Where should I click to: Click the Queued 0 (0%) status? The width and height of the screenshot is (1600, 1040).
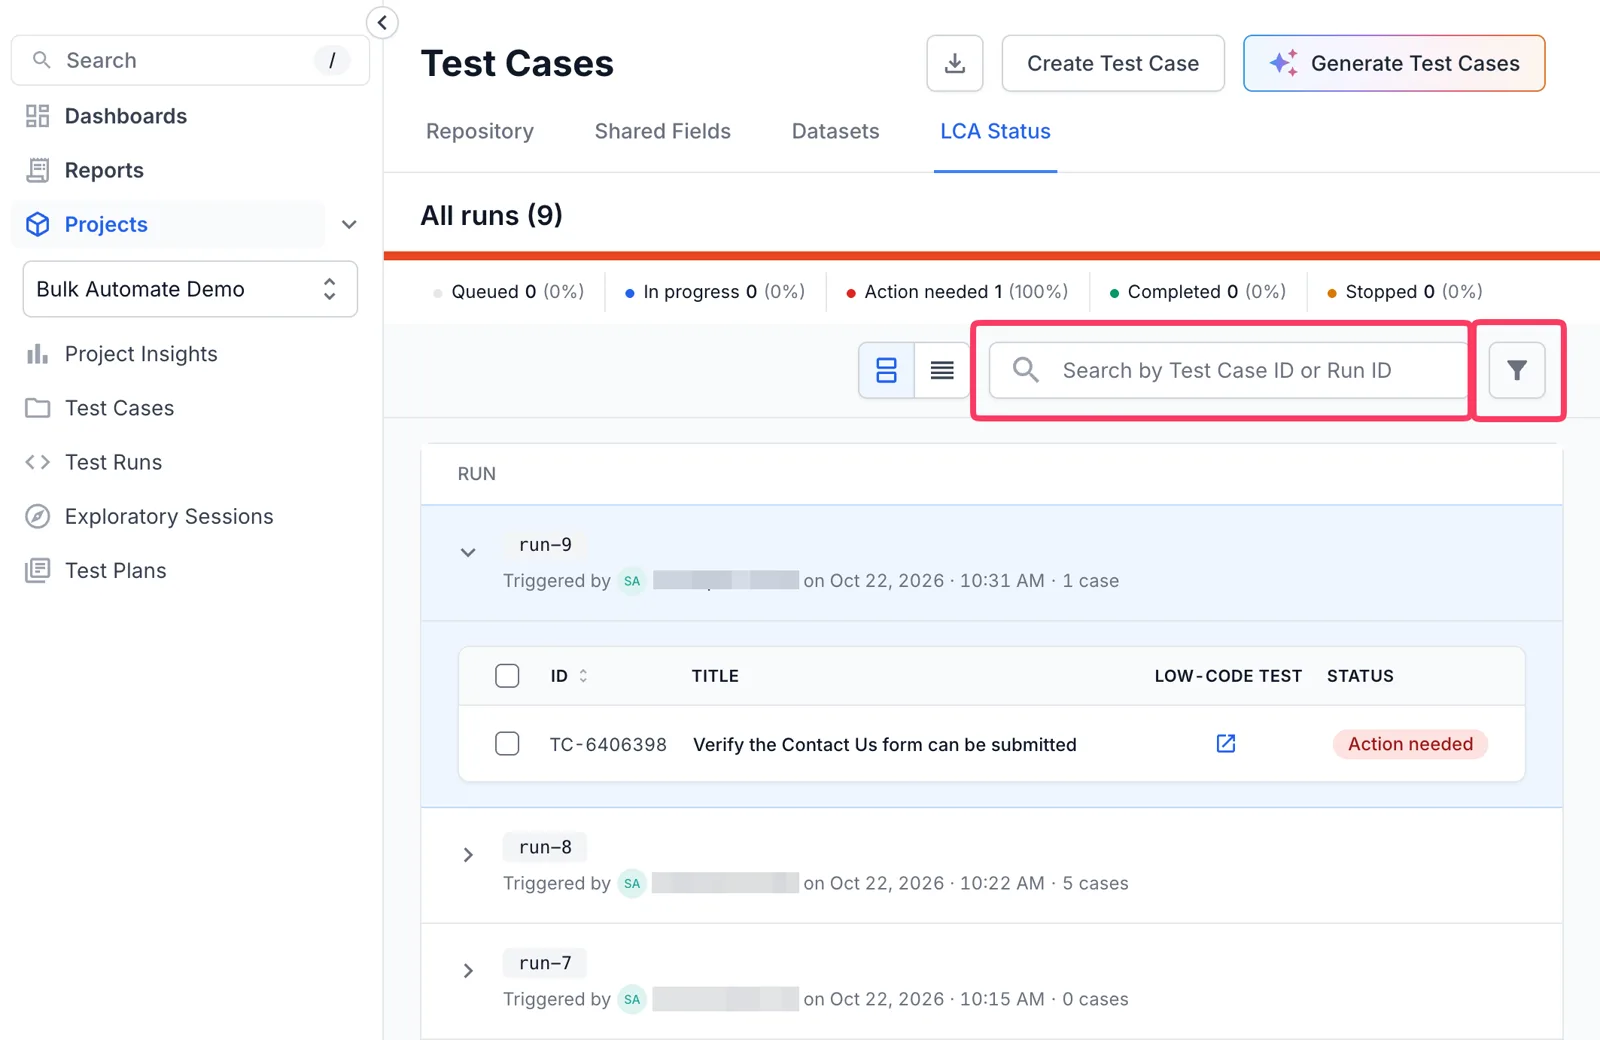pyautogui.click(x=508, y=292)
